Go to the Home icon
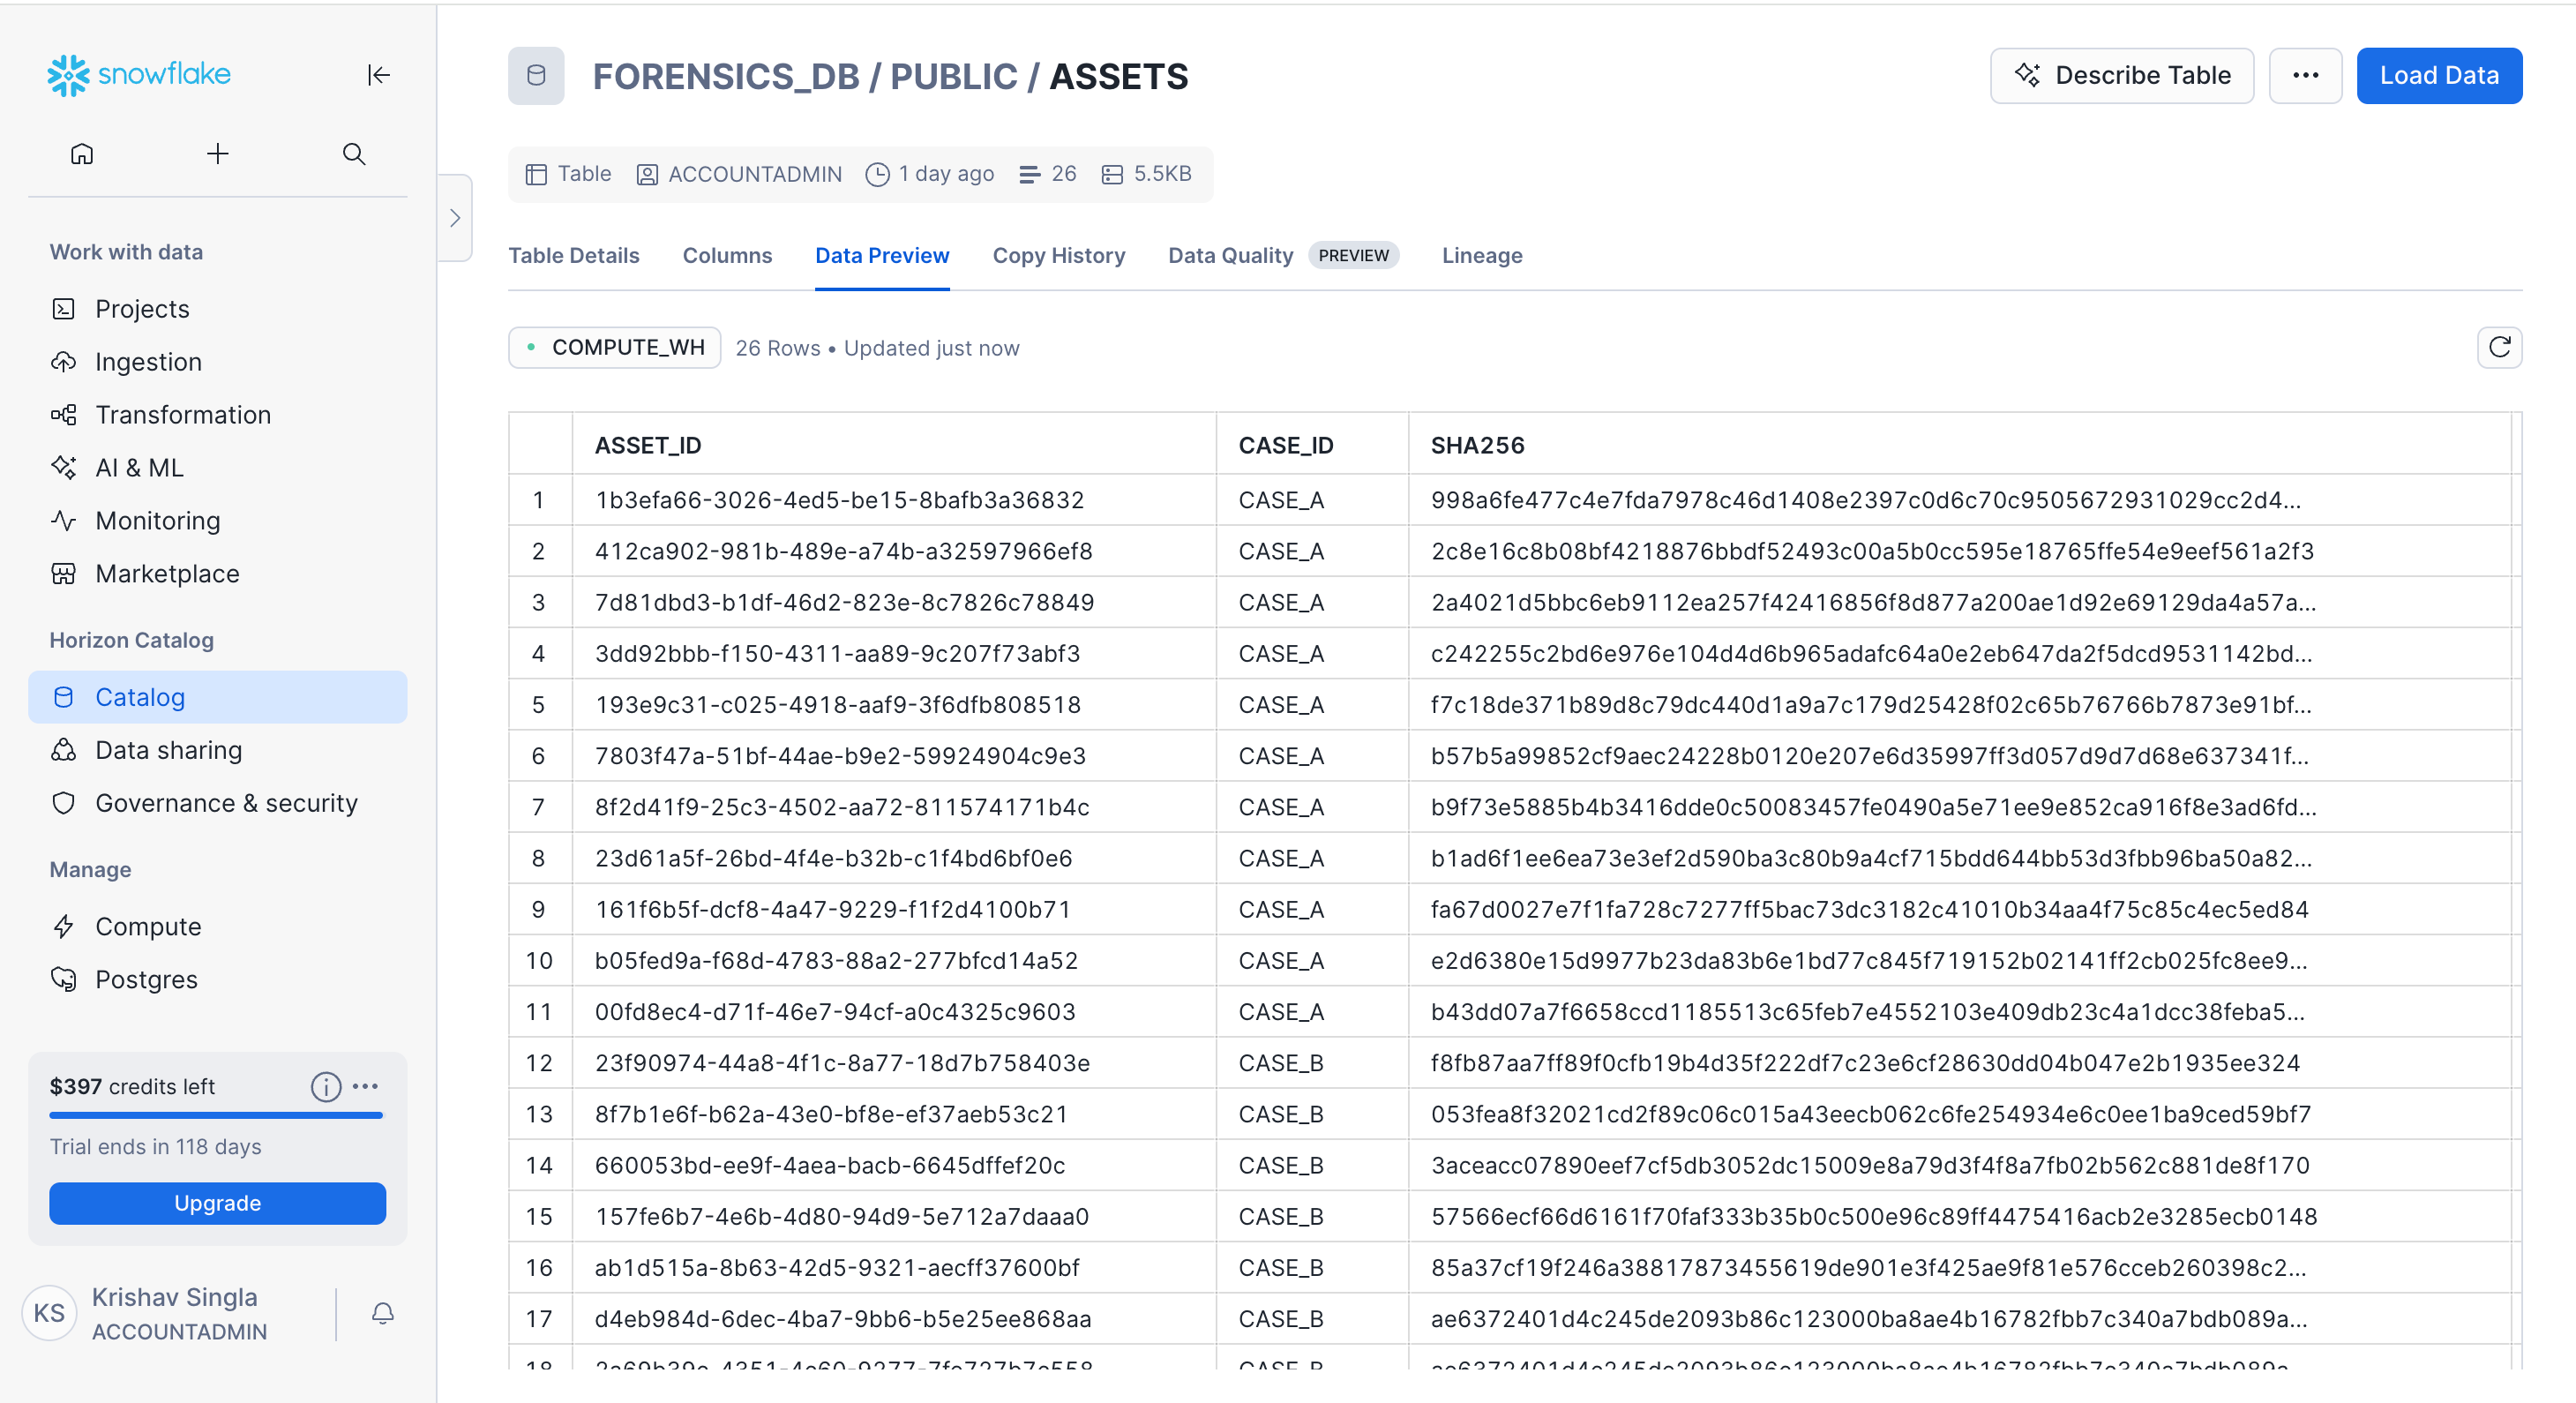The width and height of the screenshot is (2576, 1403). 82,154
